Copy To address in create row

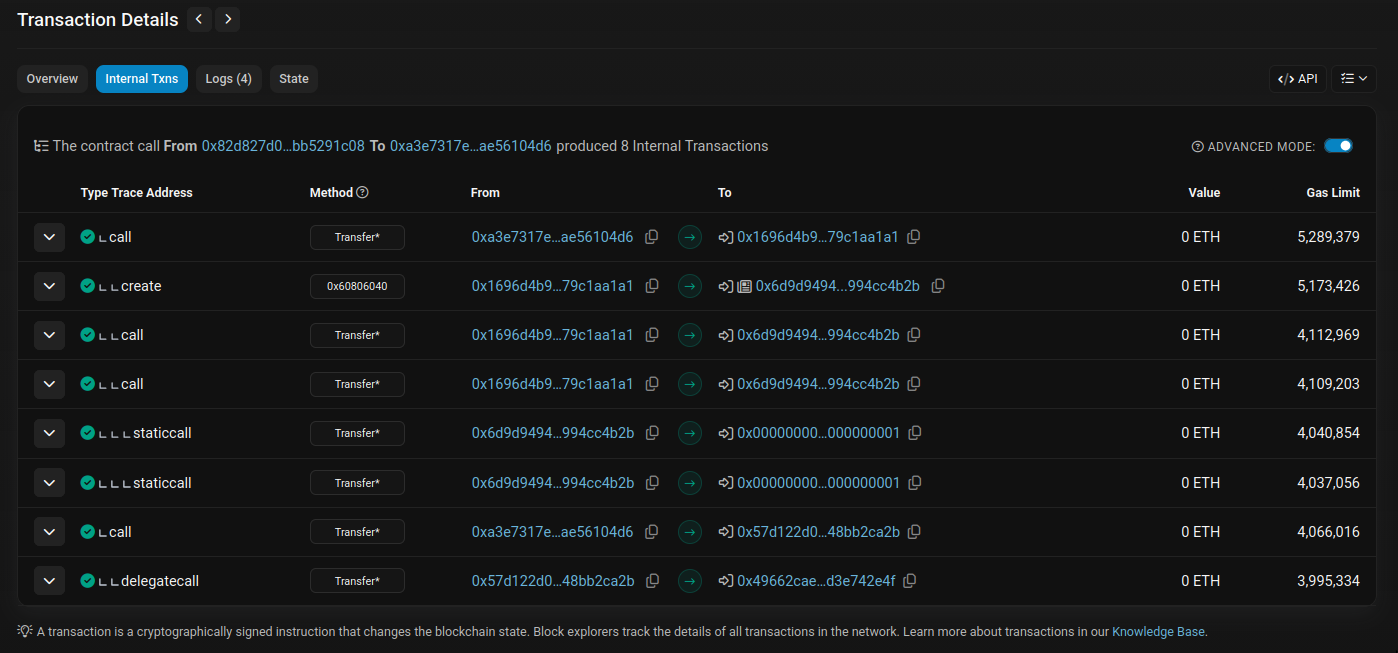point(938,286)
